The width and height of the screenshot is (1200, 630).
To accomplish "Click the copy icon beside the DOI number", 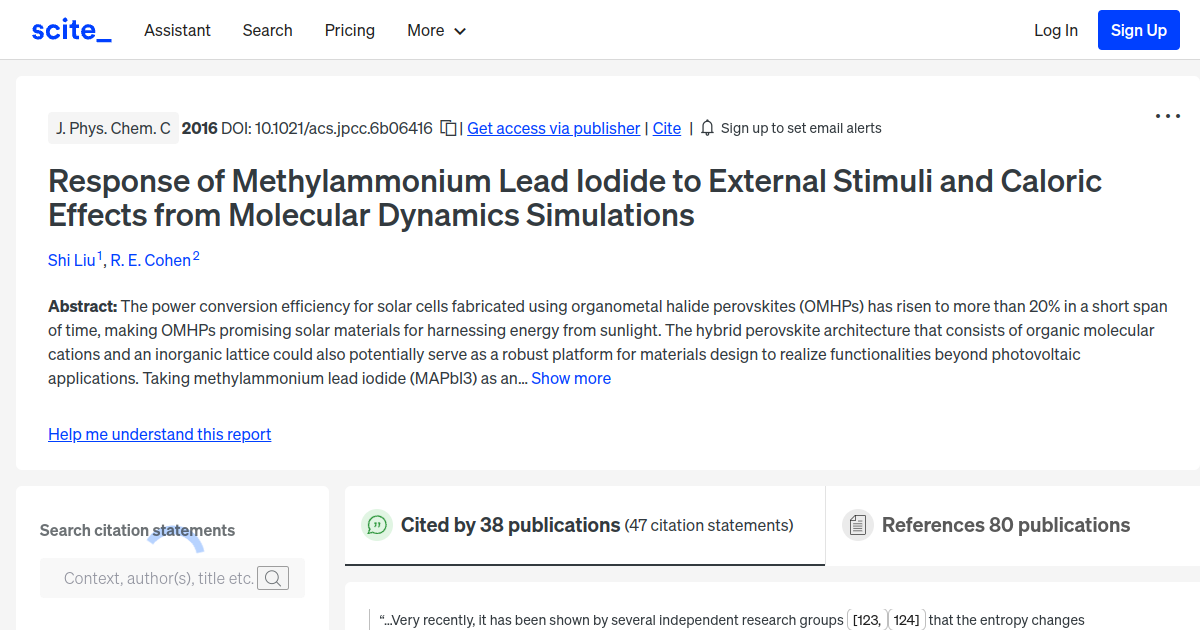I will [x=448, y=128].
